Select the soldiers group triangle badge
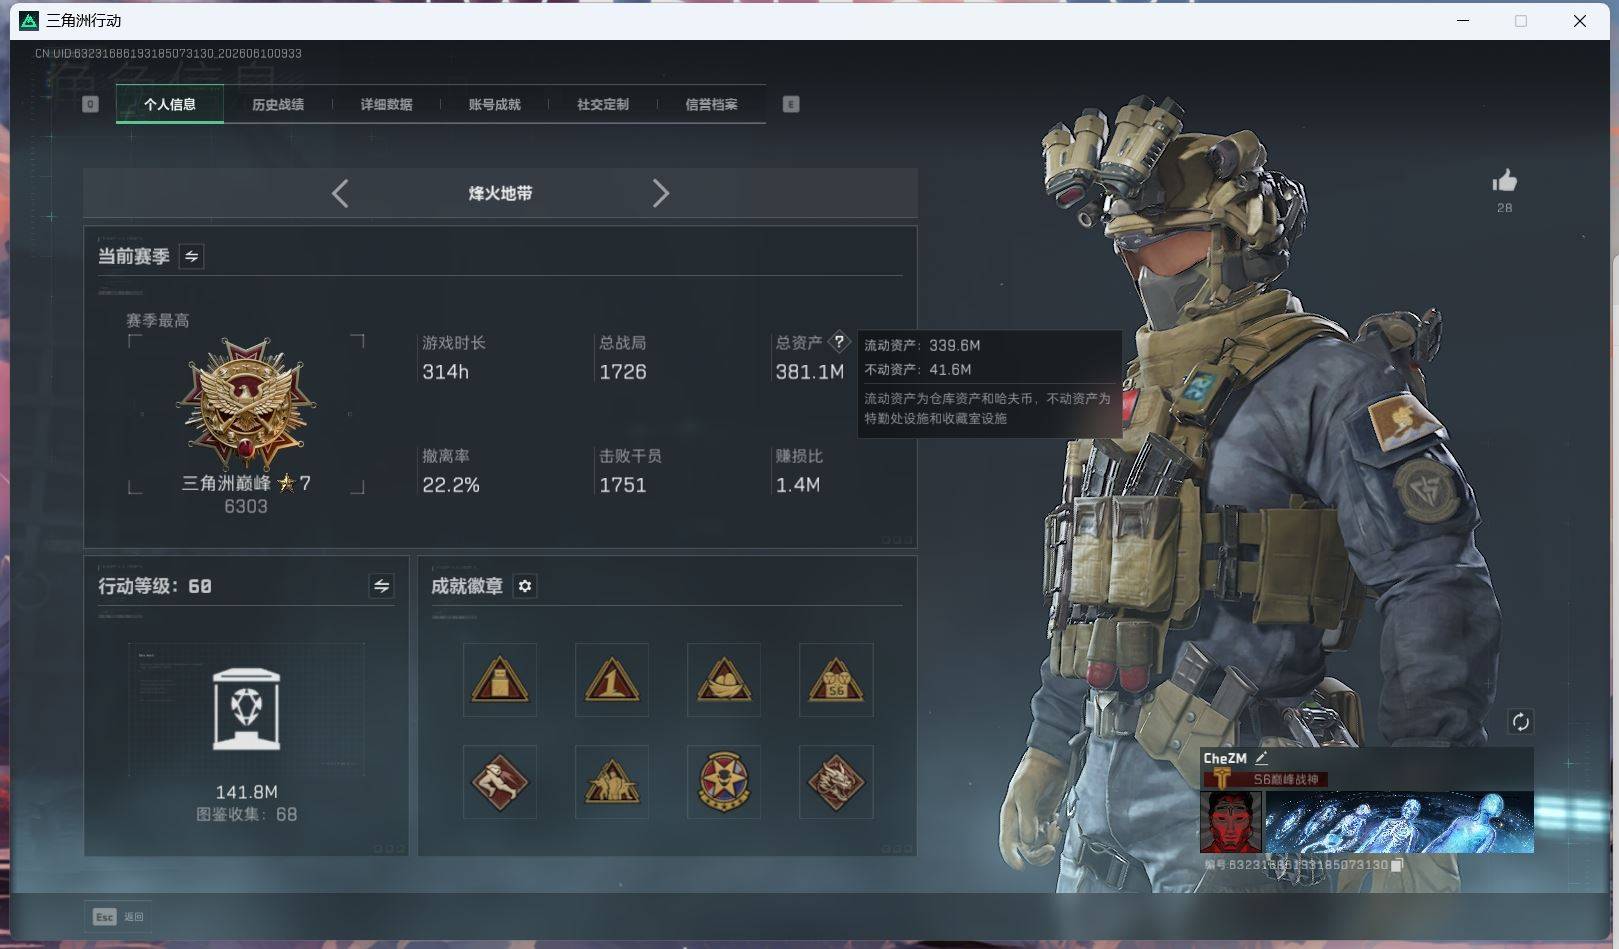Viewport: 1619px width, 949px height. coord(612,782)
